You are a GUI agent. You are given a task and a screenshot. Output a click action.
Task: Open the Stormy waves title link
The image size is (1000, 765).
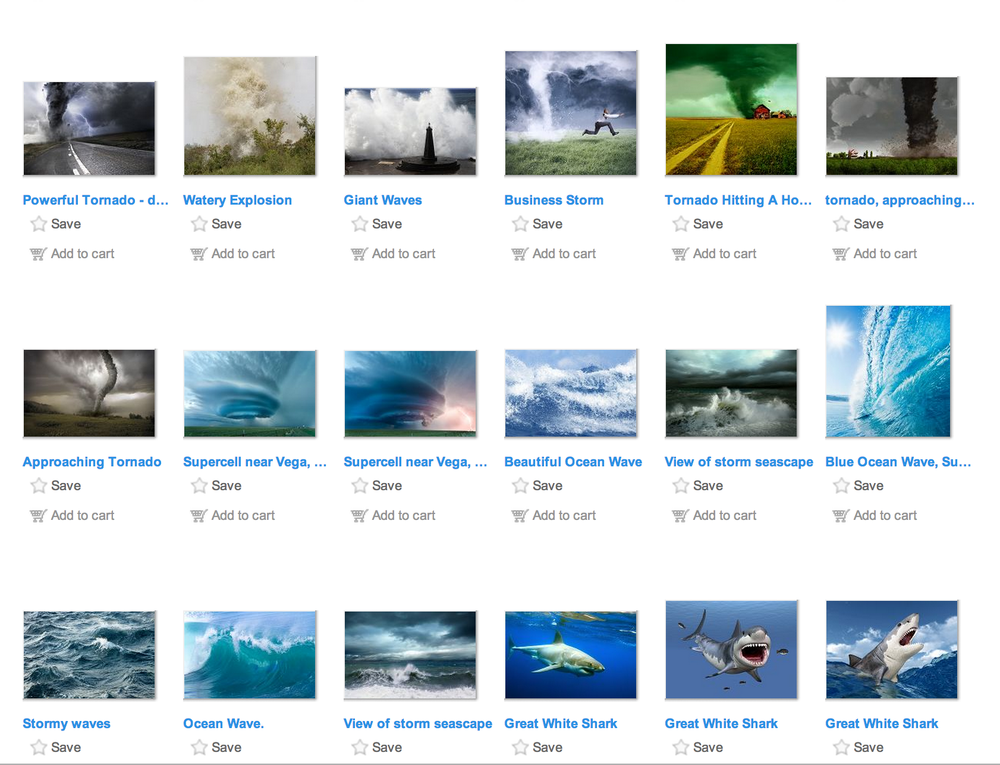(66, 724)
